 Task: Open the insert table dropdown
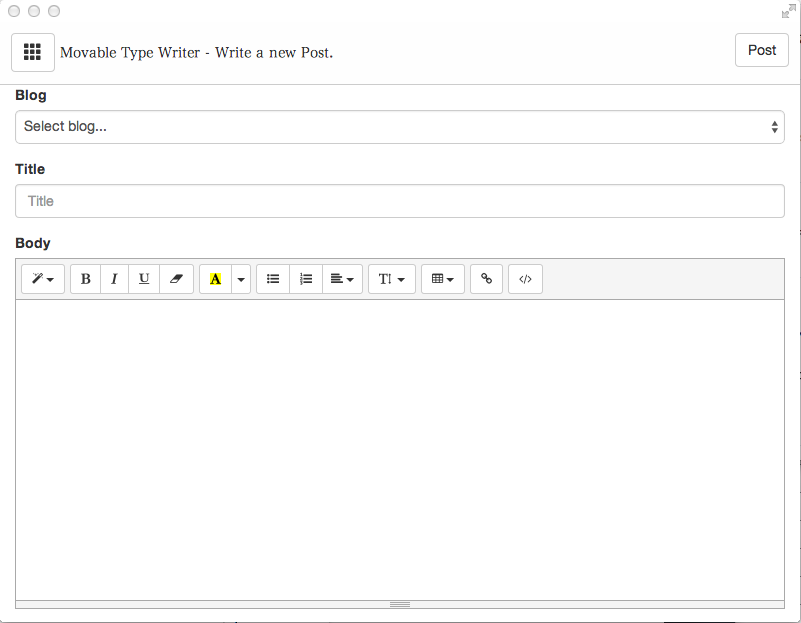pyautogui.click(x=443, y=279)
